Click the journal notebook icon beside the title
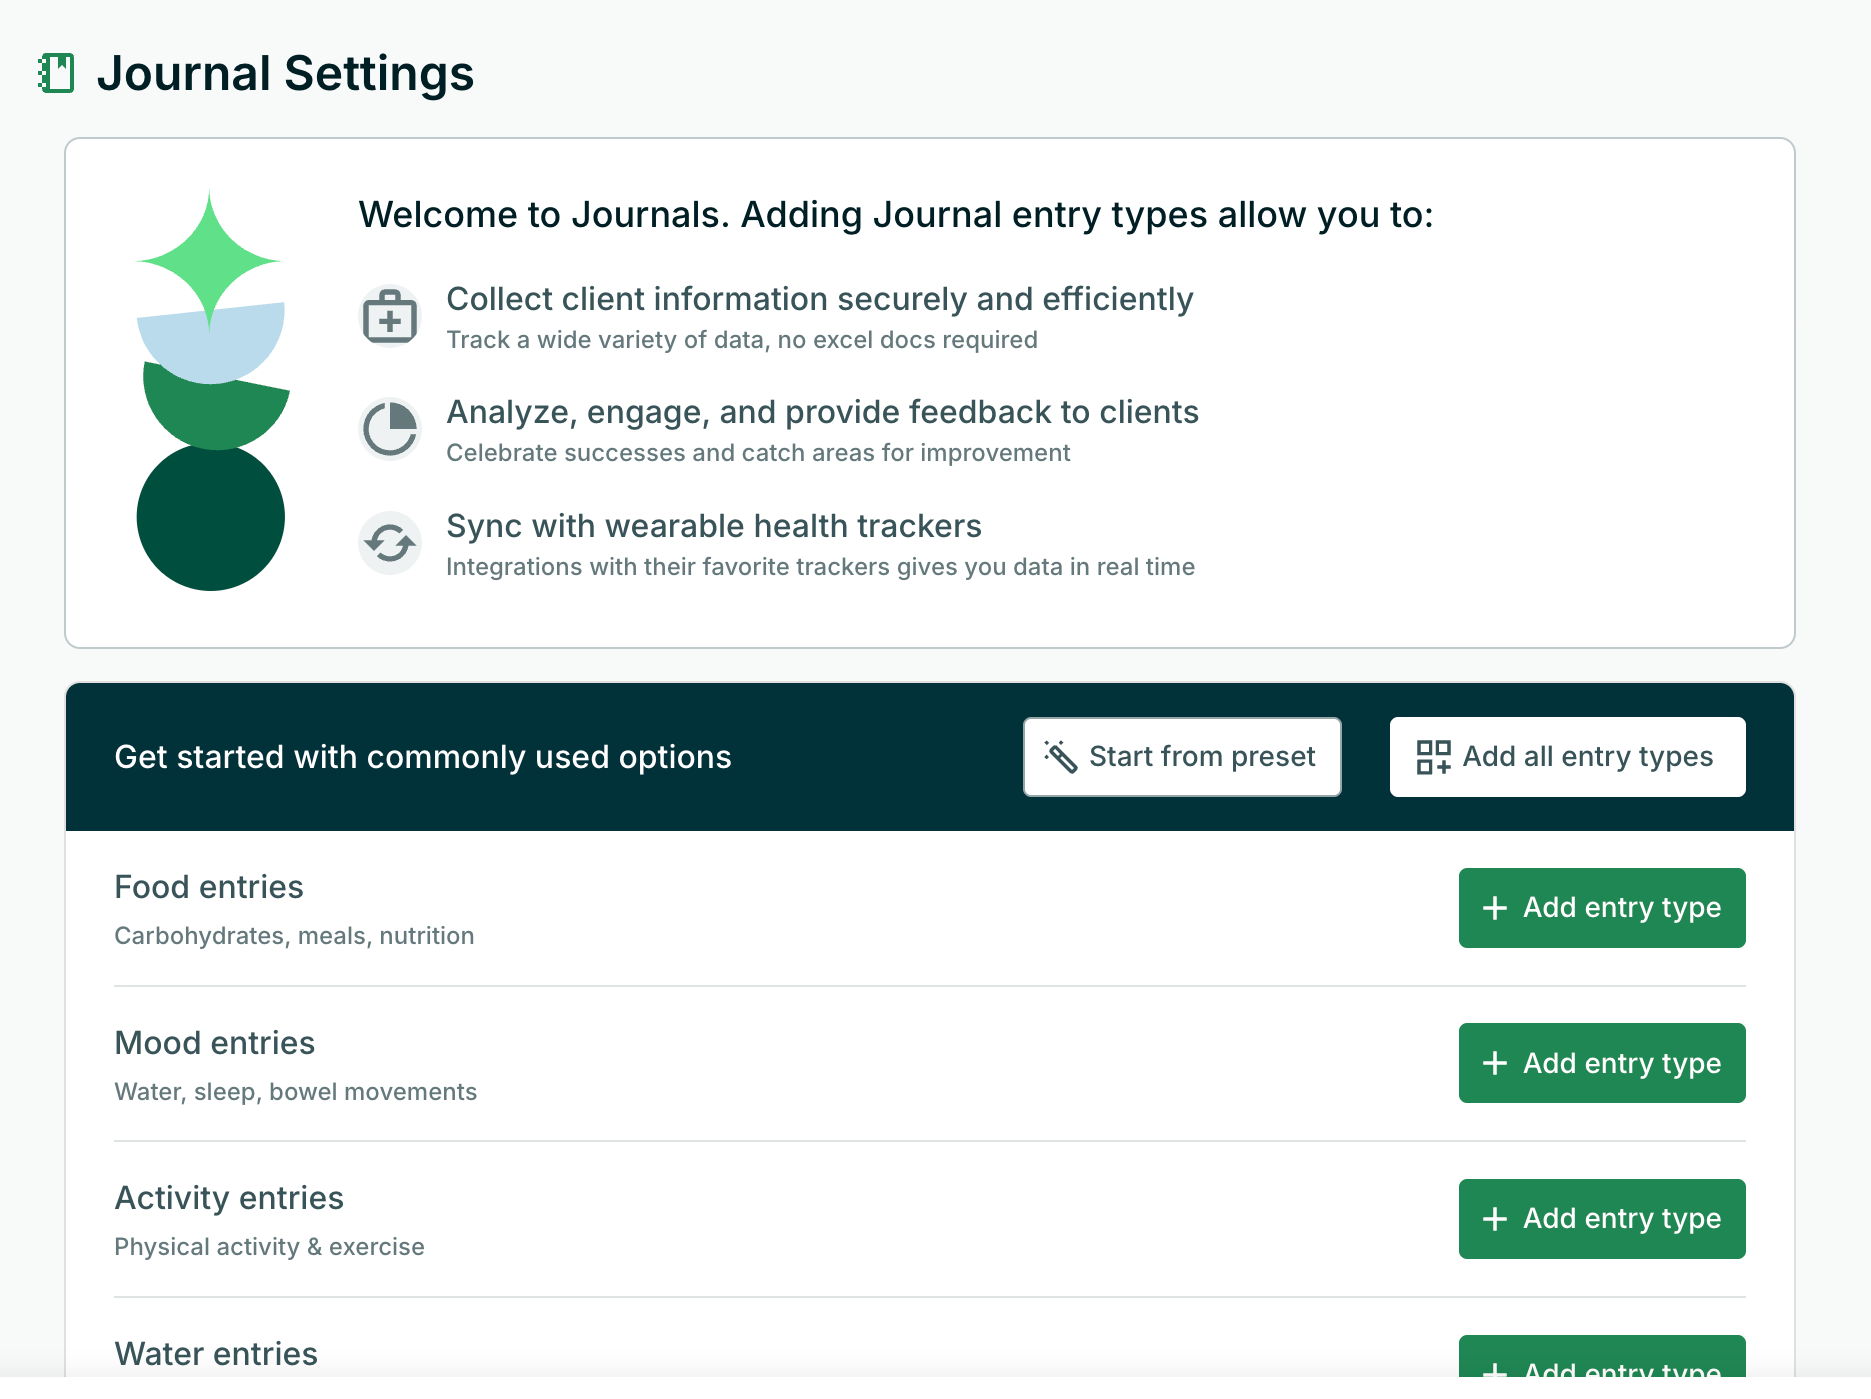This screenshot has width=1871, height=1399. (57, 74)
